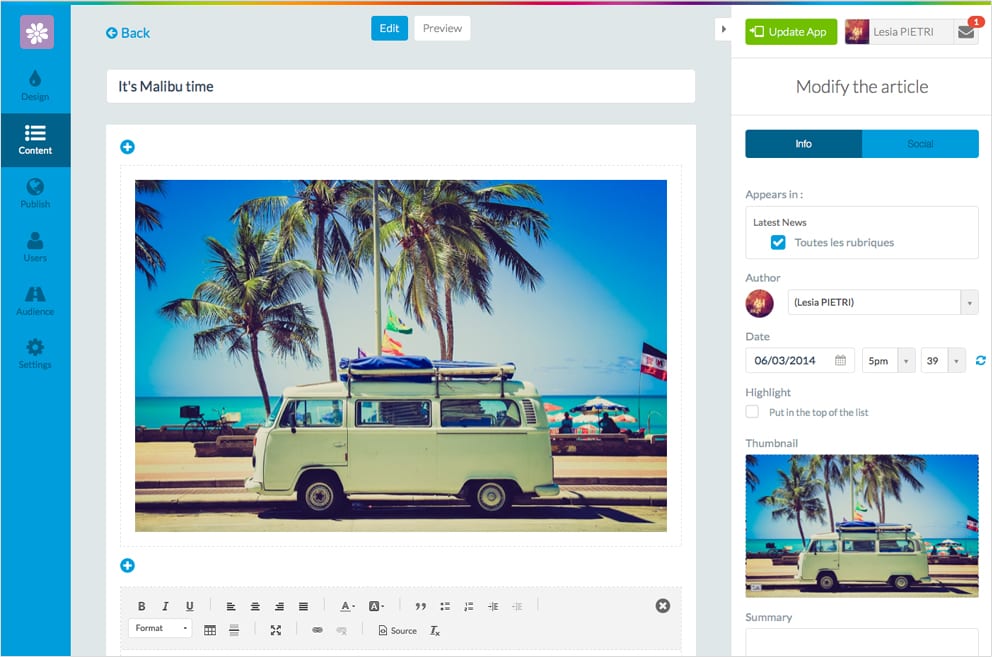Open the text color picker
The height and width of the screenshot is (657, 992).
click(347, 606)
